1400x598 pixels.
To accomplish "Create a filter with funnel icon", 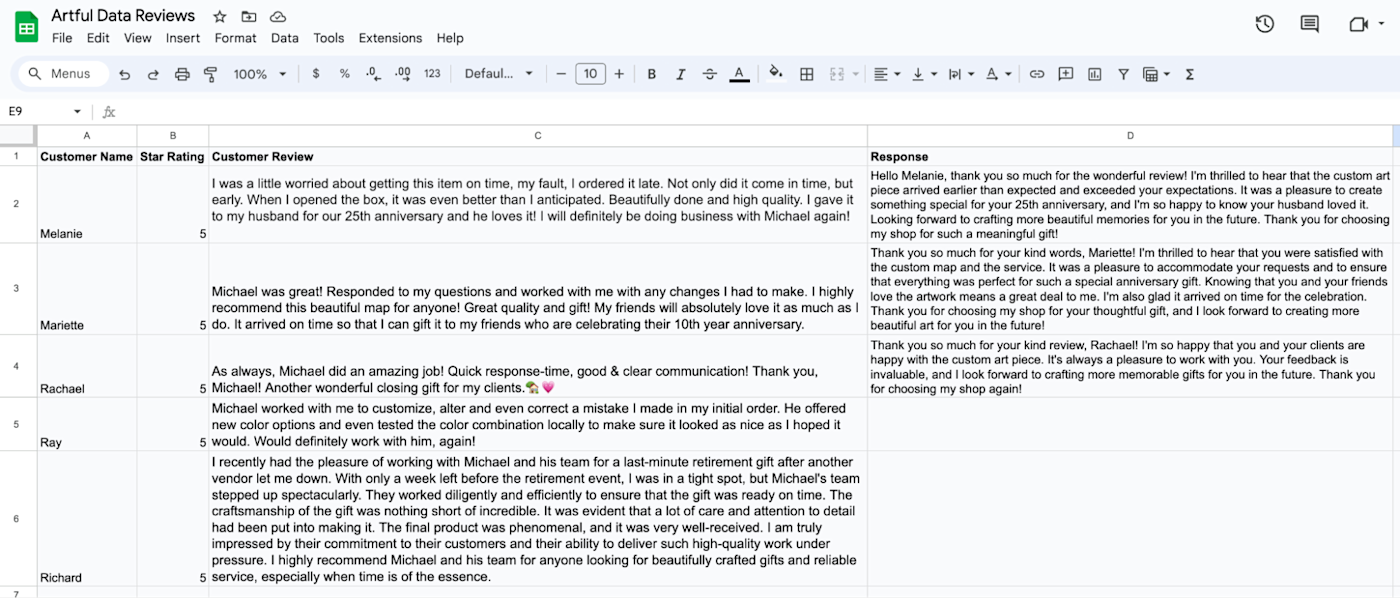I will tap(1123, 74).
